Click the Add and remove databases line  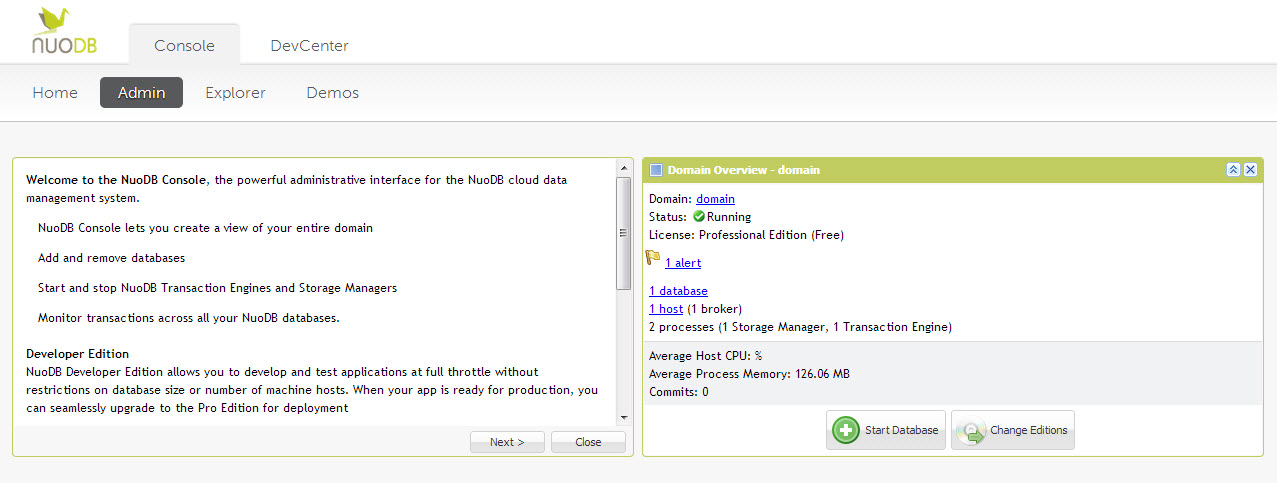point(111,258)
